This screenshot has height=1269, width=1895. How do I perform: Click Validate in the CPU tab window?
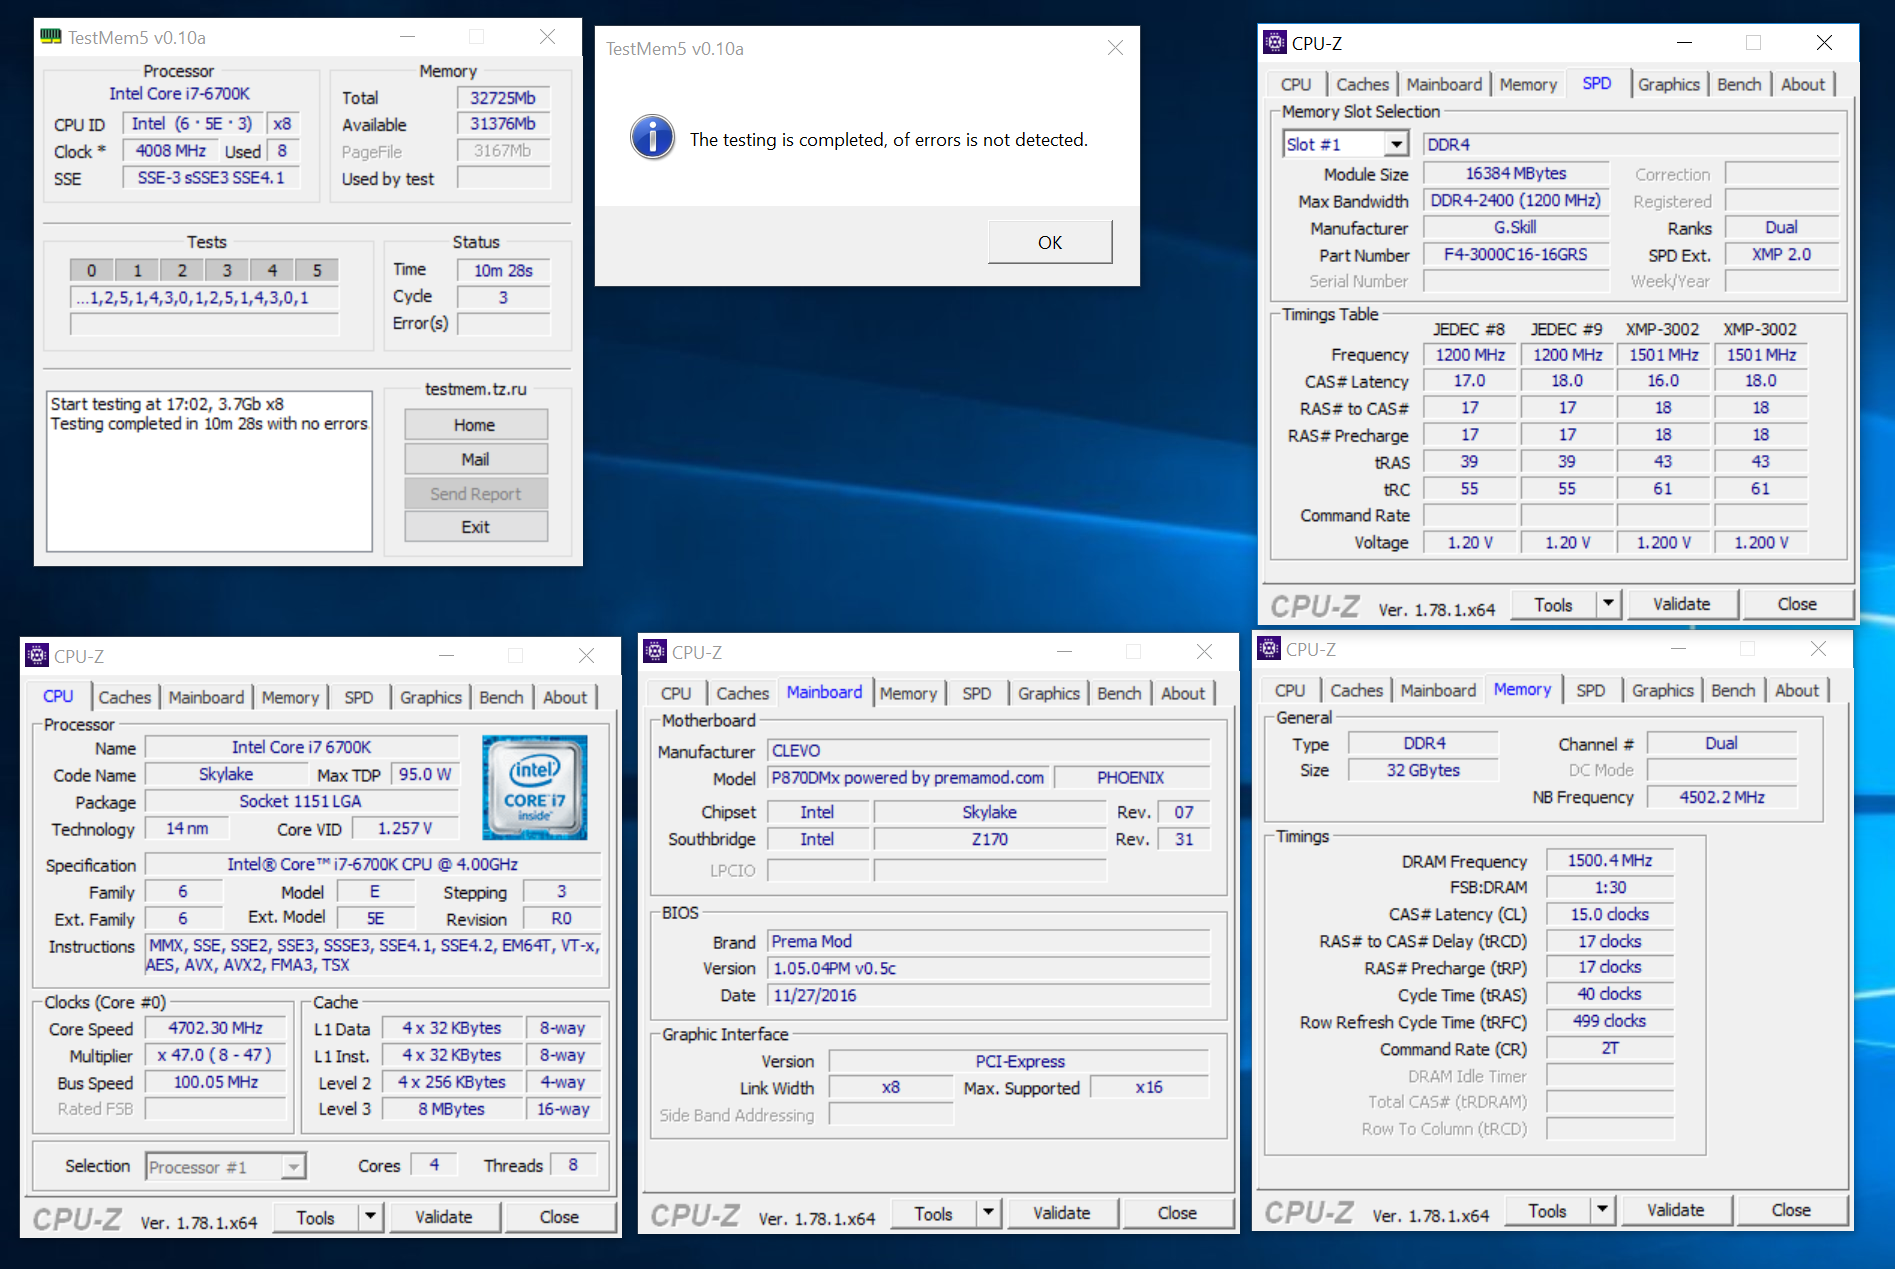click(444, 1217)
